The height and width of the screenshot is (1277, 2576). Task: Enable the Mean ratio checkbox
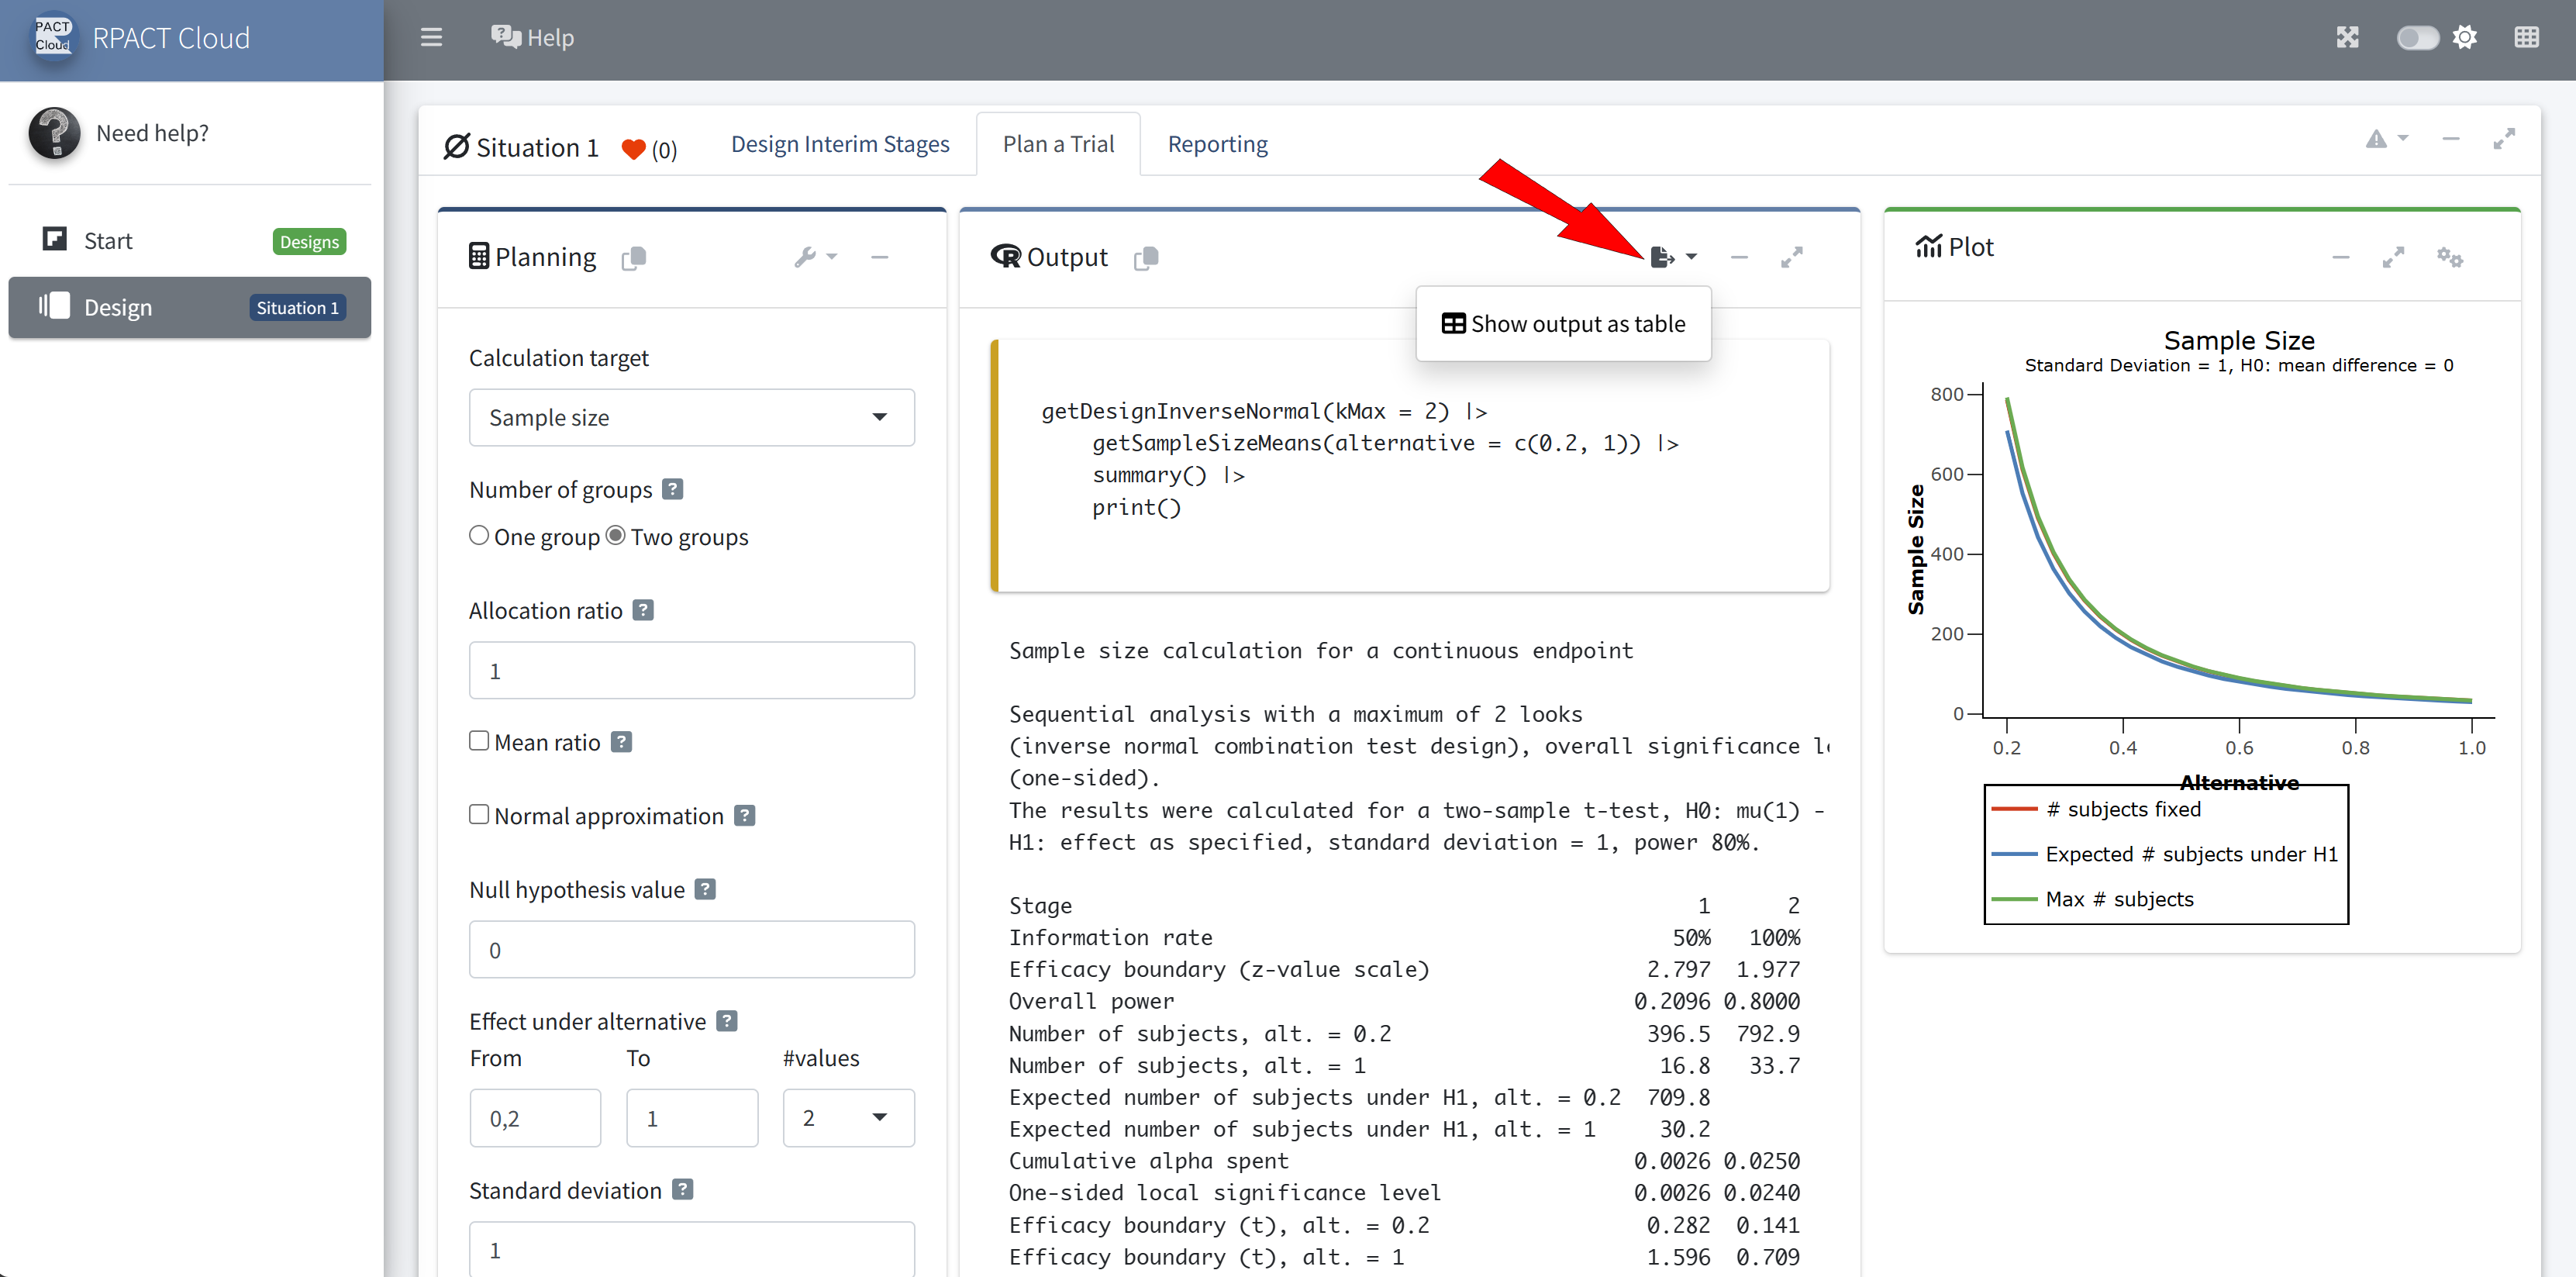tap(479, 741)
